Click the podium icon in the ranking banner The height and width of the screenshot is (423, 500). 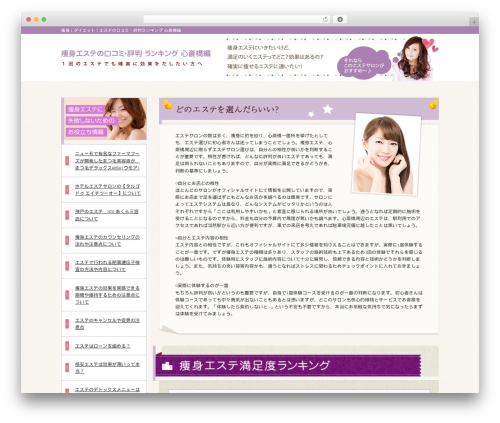(167, 366)
